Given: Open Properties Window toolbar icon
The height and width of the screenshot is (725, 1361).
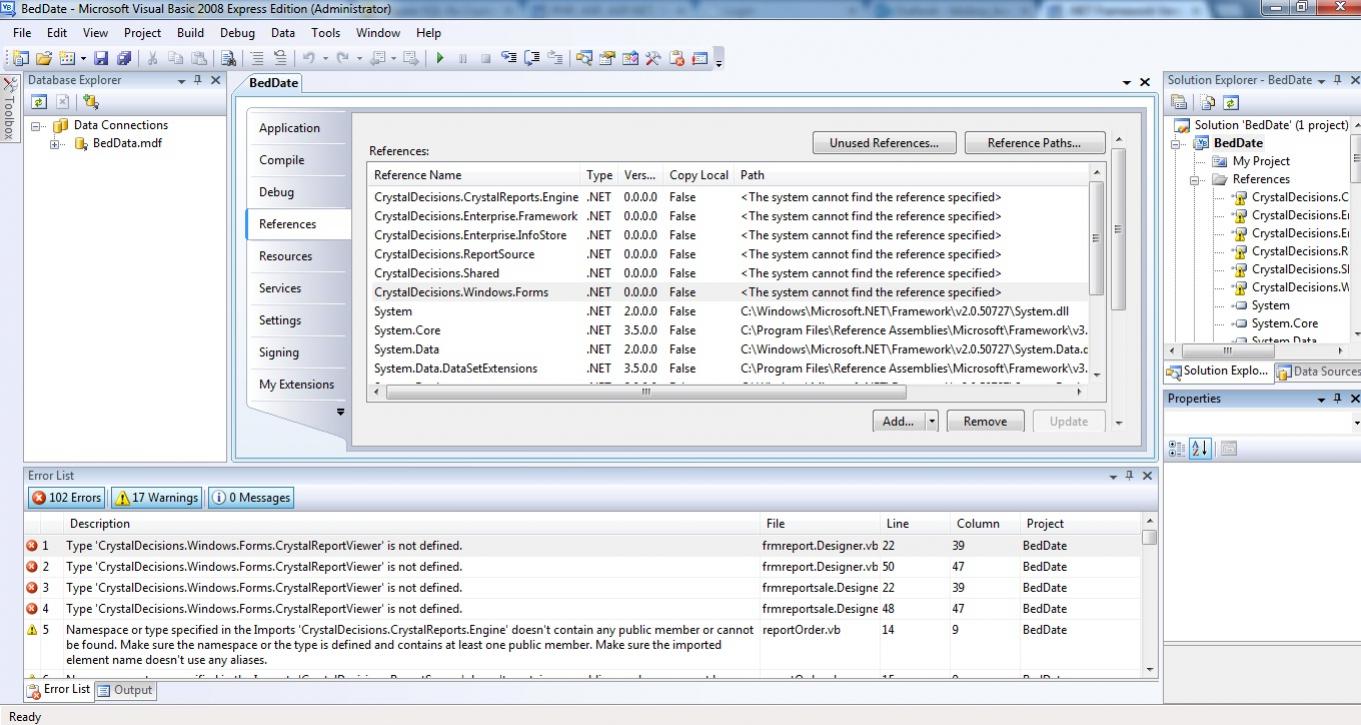Looking at the screenshot, I should pyautogui.click(x=607, y=58).
